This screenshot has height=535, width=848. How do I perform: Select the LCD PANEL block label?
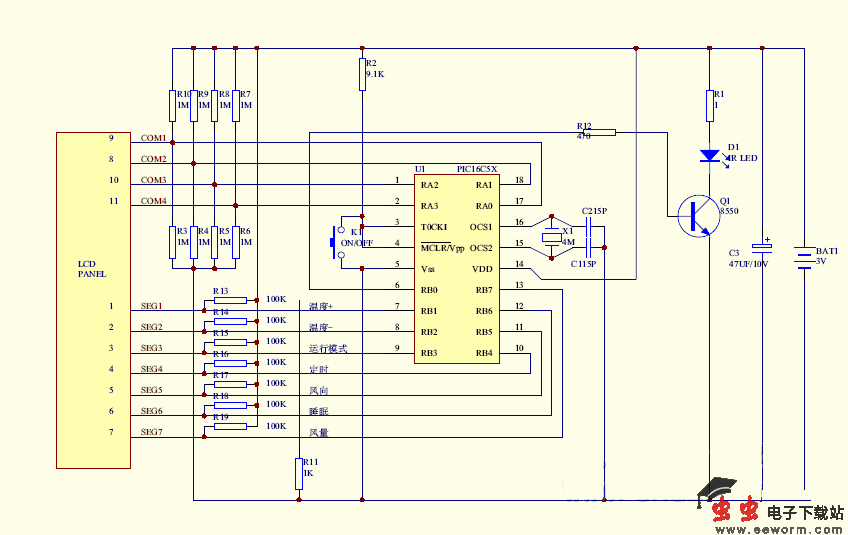click(92, 269)
